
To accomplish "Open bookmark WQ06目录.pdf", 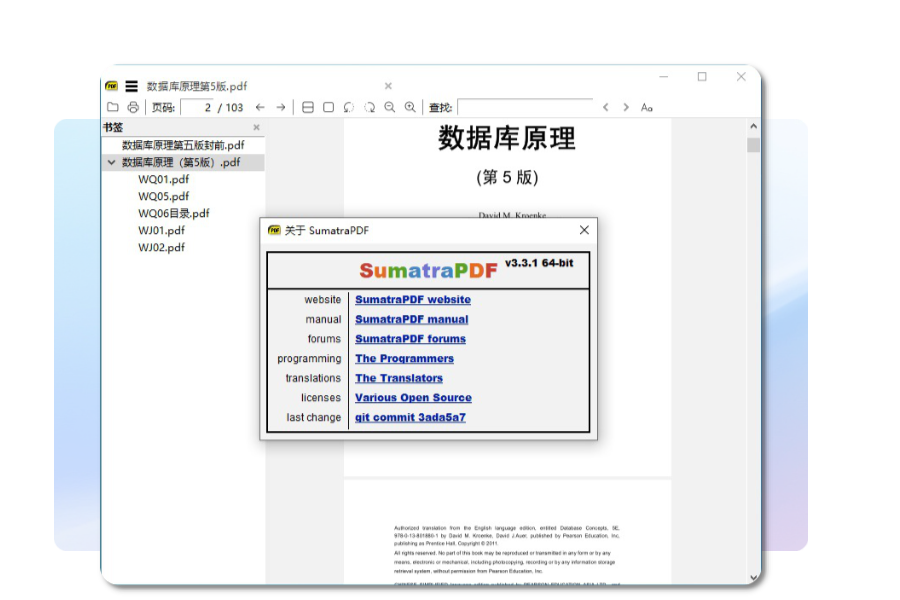I will click(x=174, y=214).
